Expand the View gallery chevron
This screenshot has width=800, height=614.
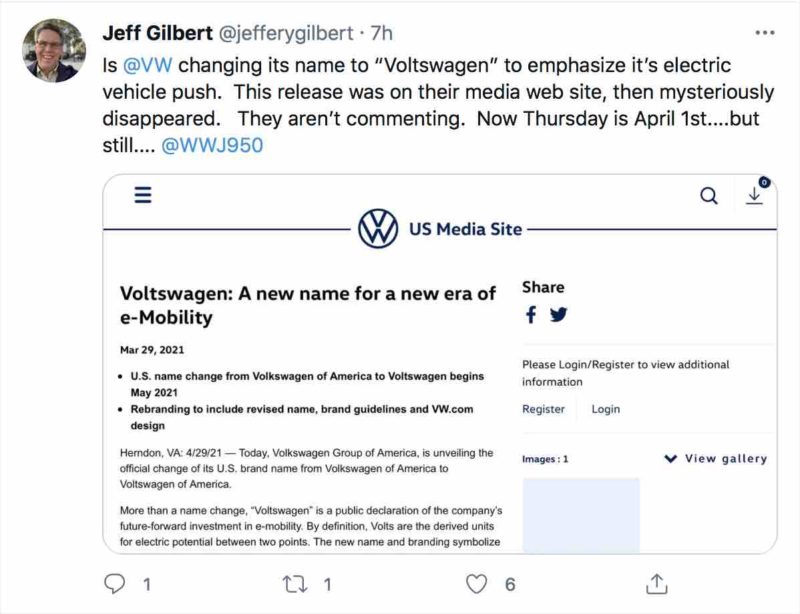tap(670, 459)
